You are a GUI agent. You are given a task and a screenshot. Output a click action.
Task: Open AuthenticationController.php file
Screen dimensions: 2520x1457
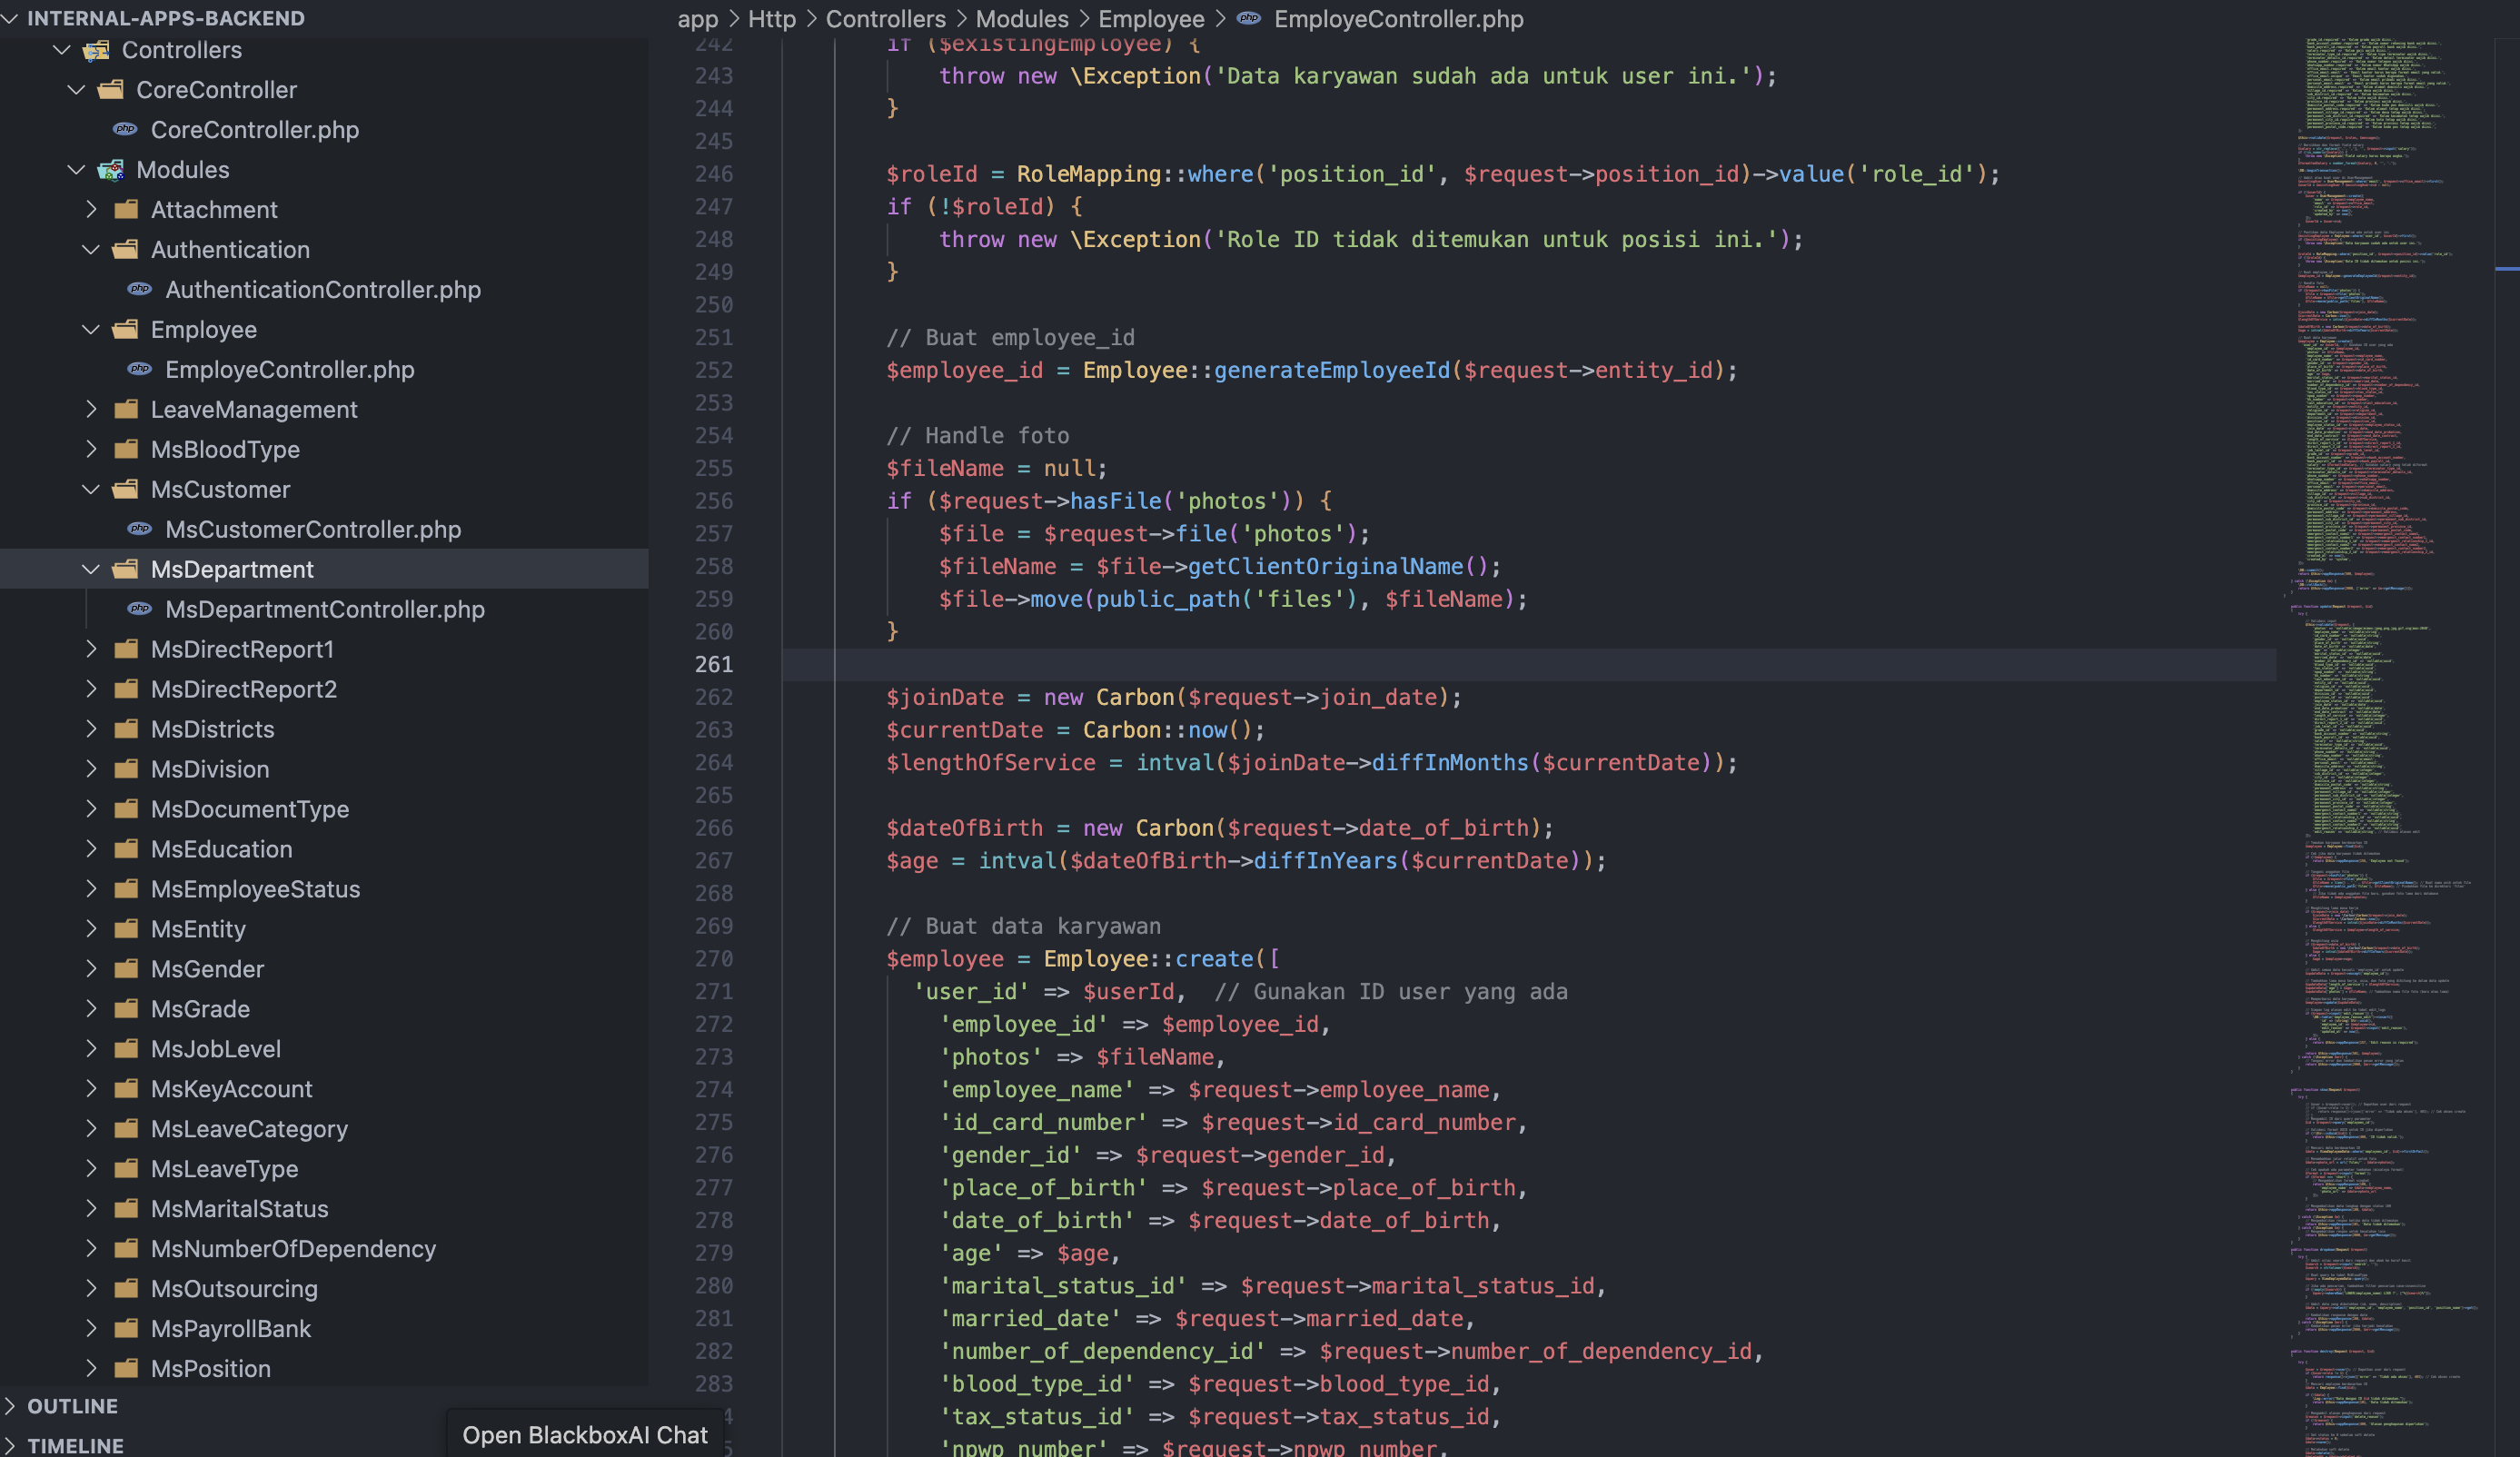[322, 289]
